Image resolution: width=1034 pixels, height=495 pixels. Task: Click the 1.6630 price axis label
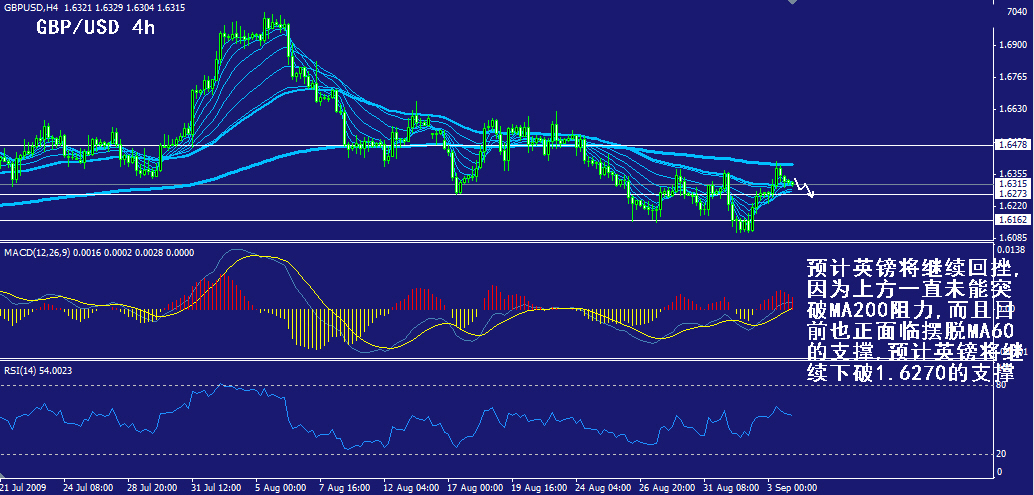point(1012,109)
